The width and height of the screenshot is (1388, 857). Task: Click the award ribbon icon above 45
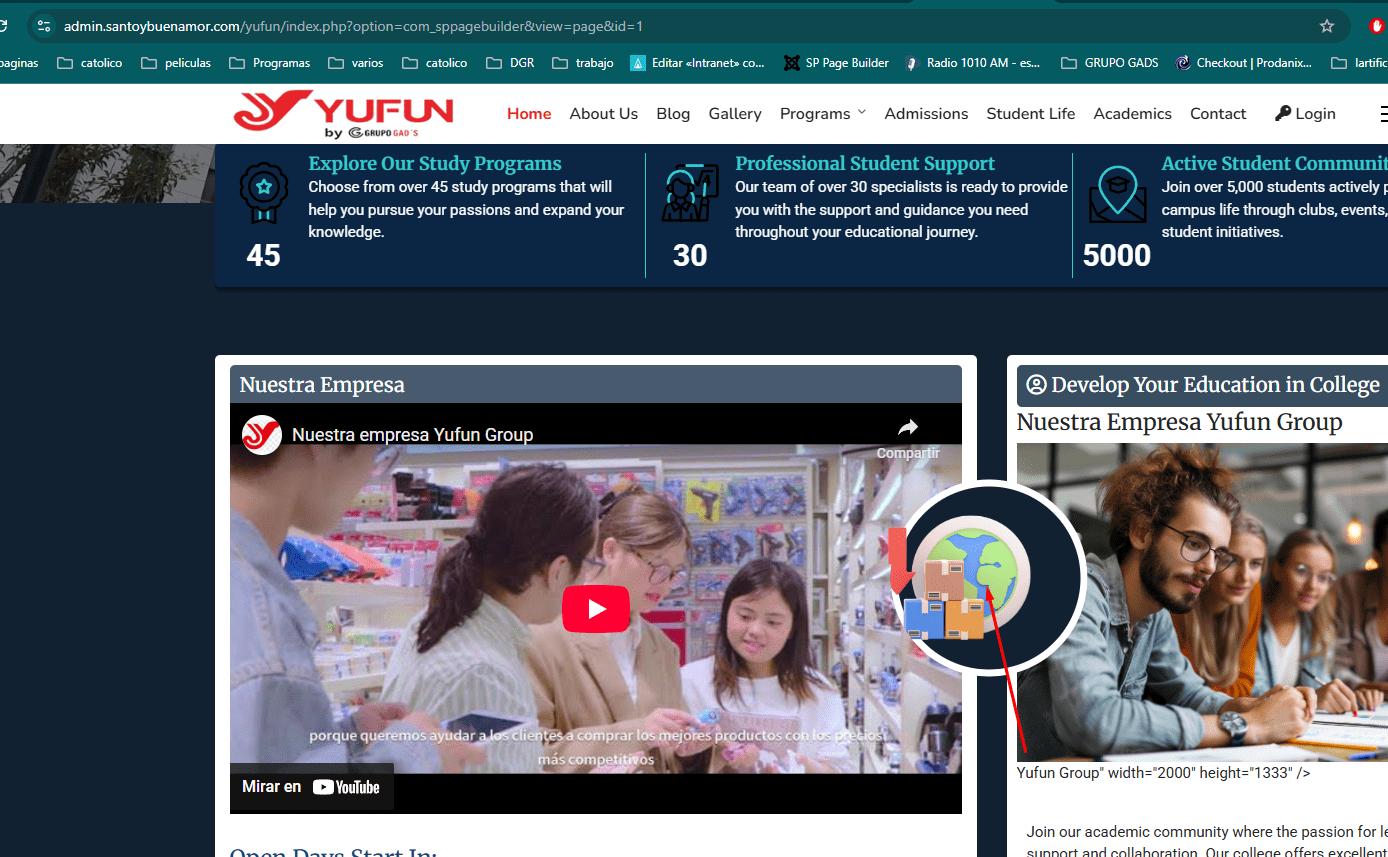264,193
